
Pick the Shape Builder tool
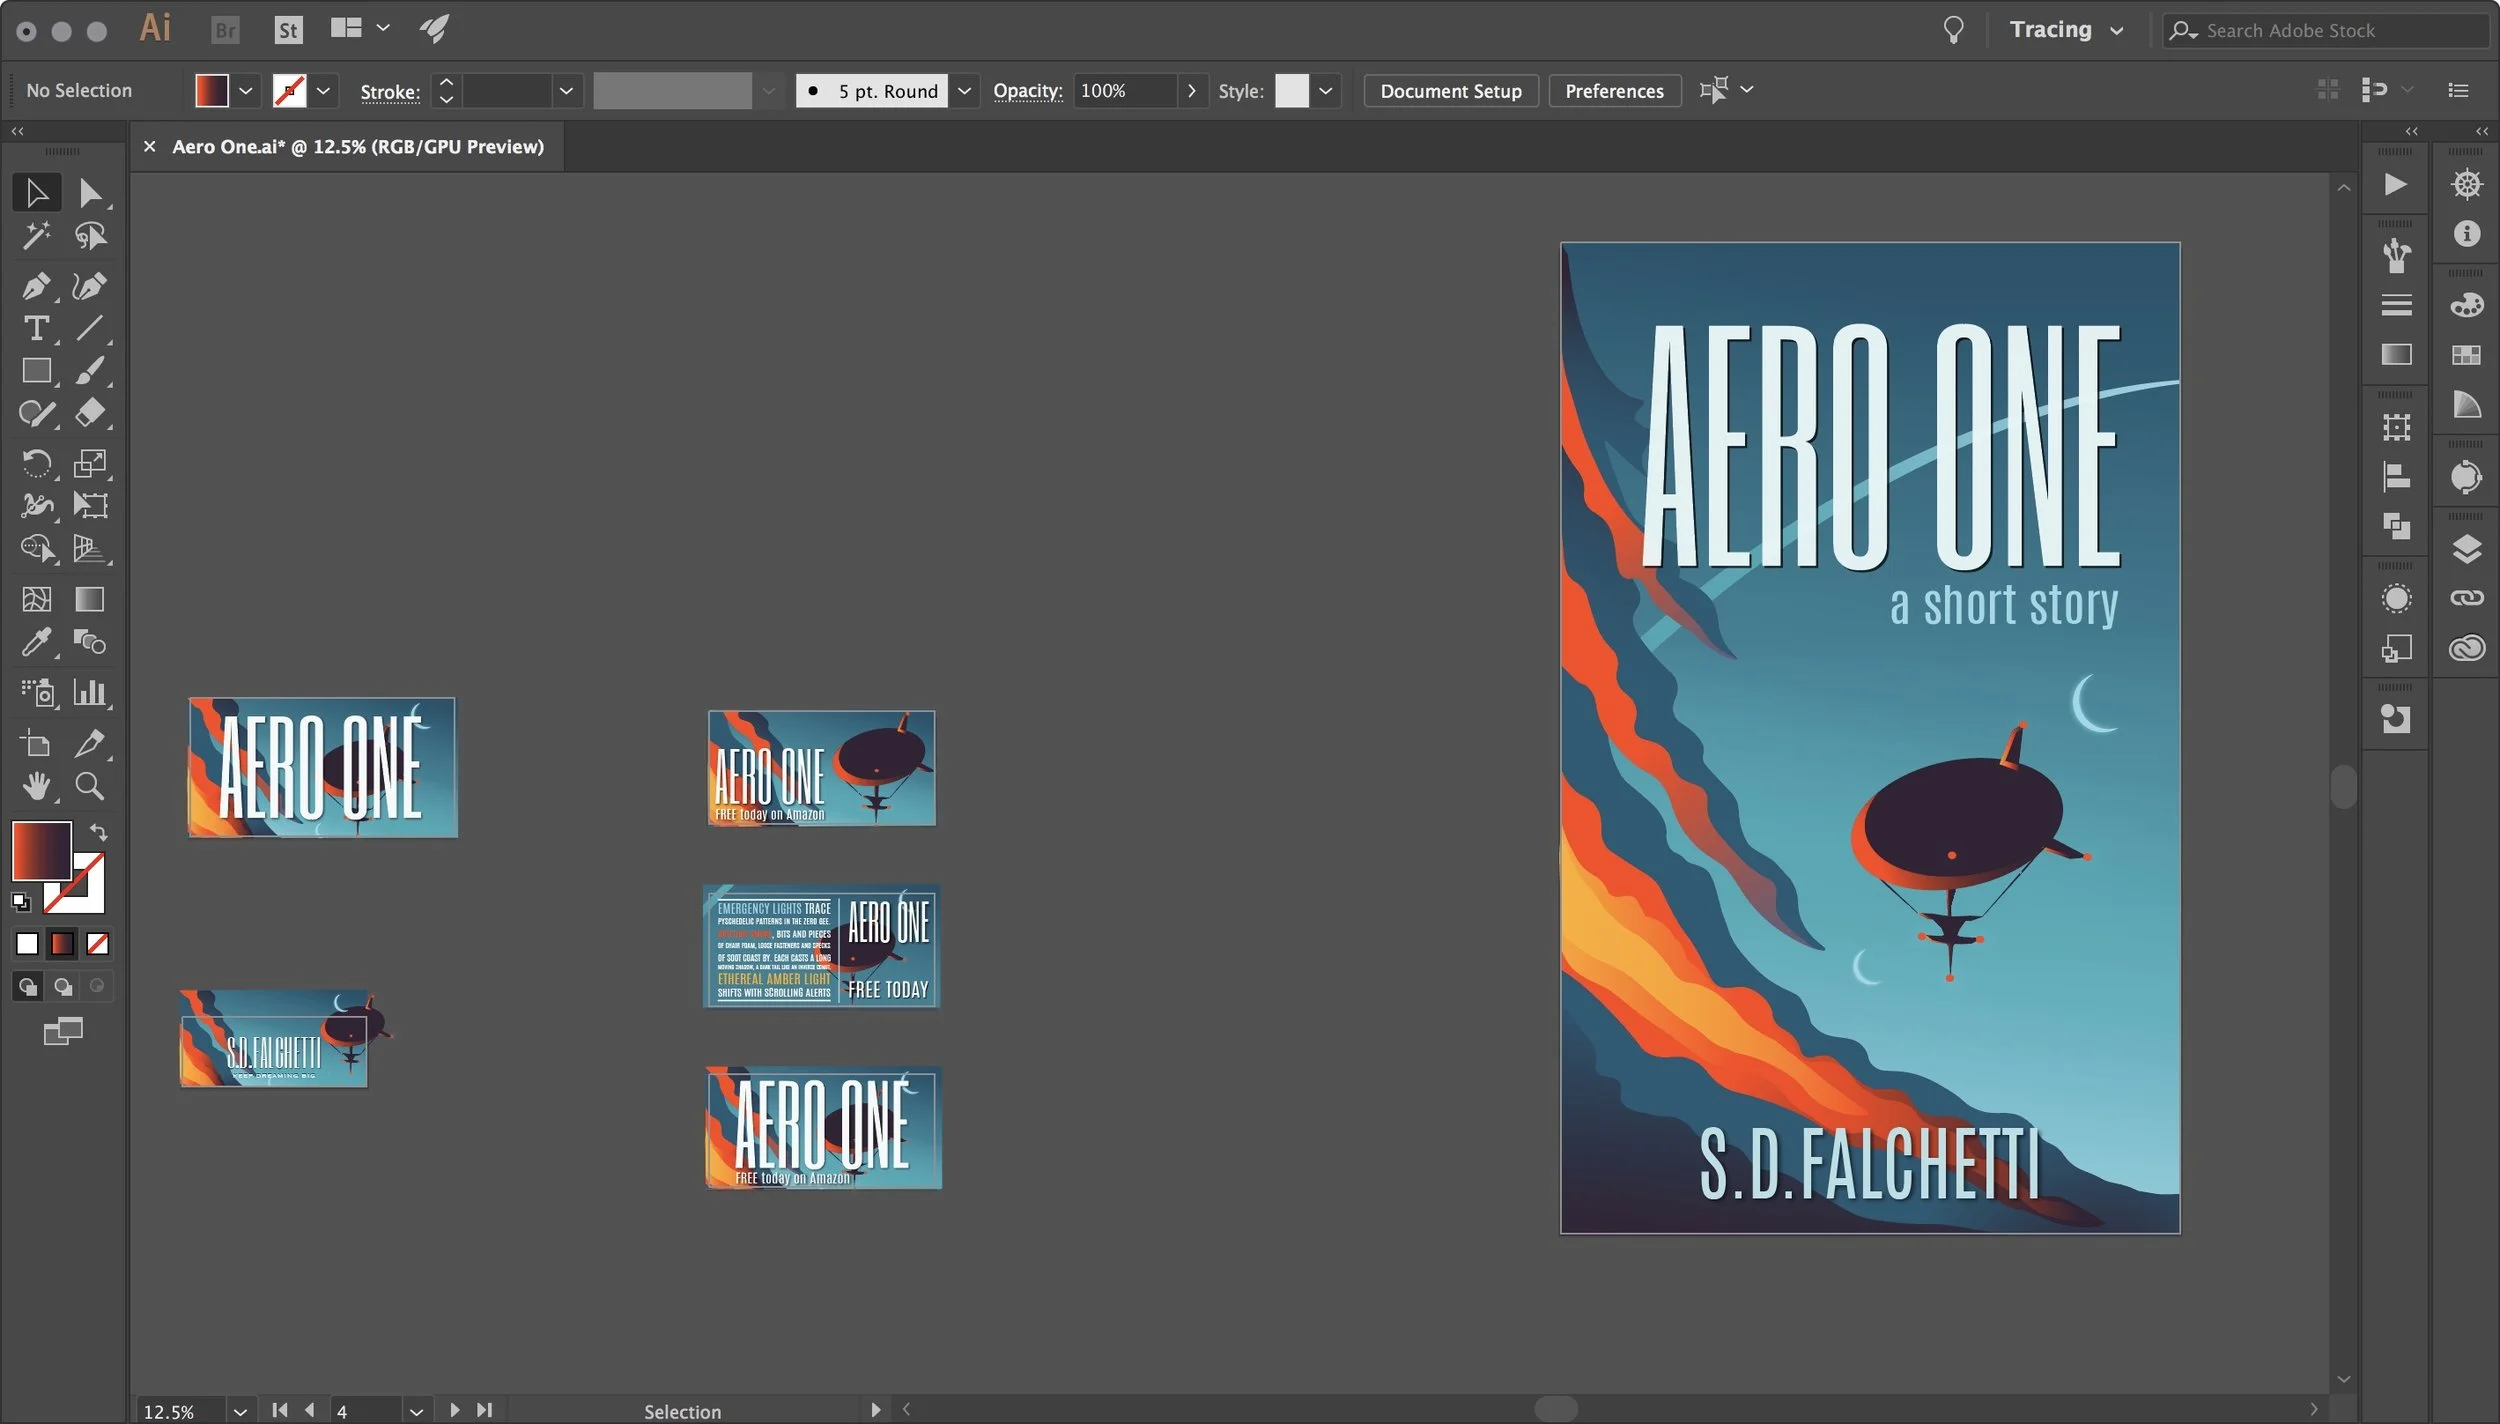coord(37,548)
